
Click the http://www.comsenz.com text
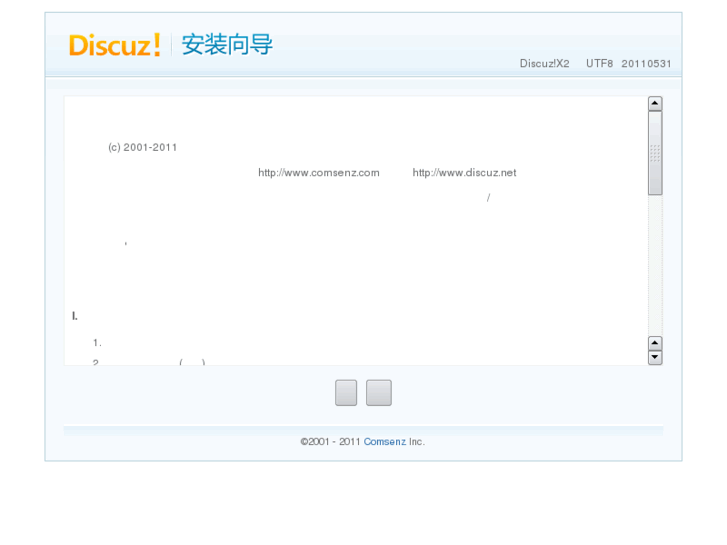pyautogui.click(x=319, y=173)
